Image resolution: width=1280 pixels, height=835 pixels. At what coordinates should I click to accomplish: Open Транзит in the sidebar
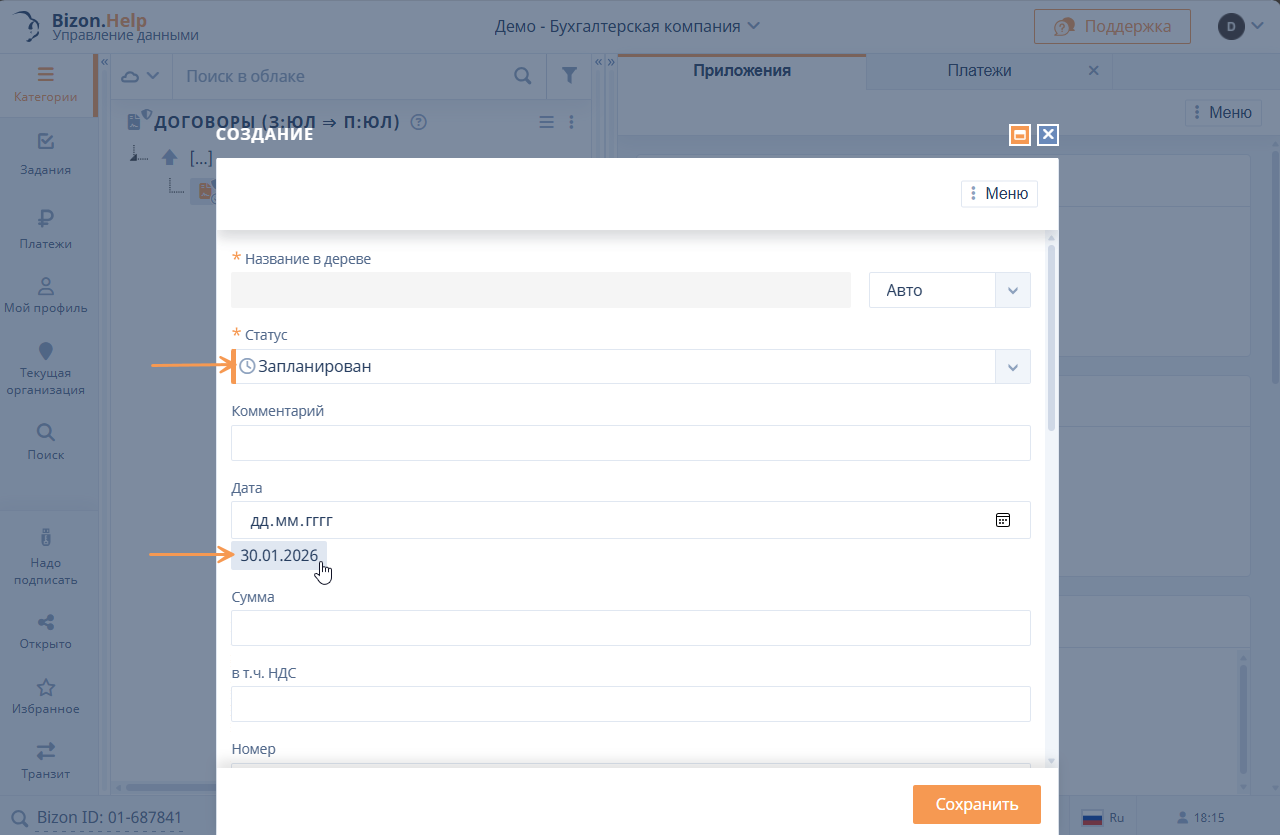[45, 761]
